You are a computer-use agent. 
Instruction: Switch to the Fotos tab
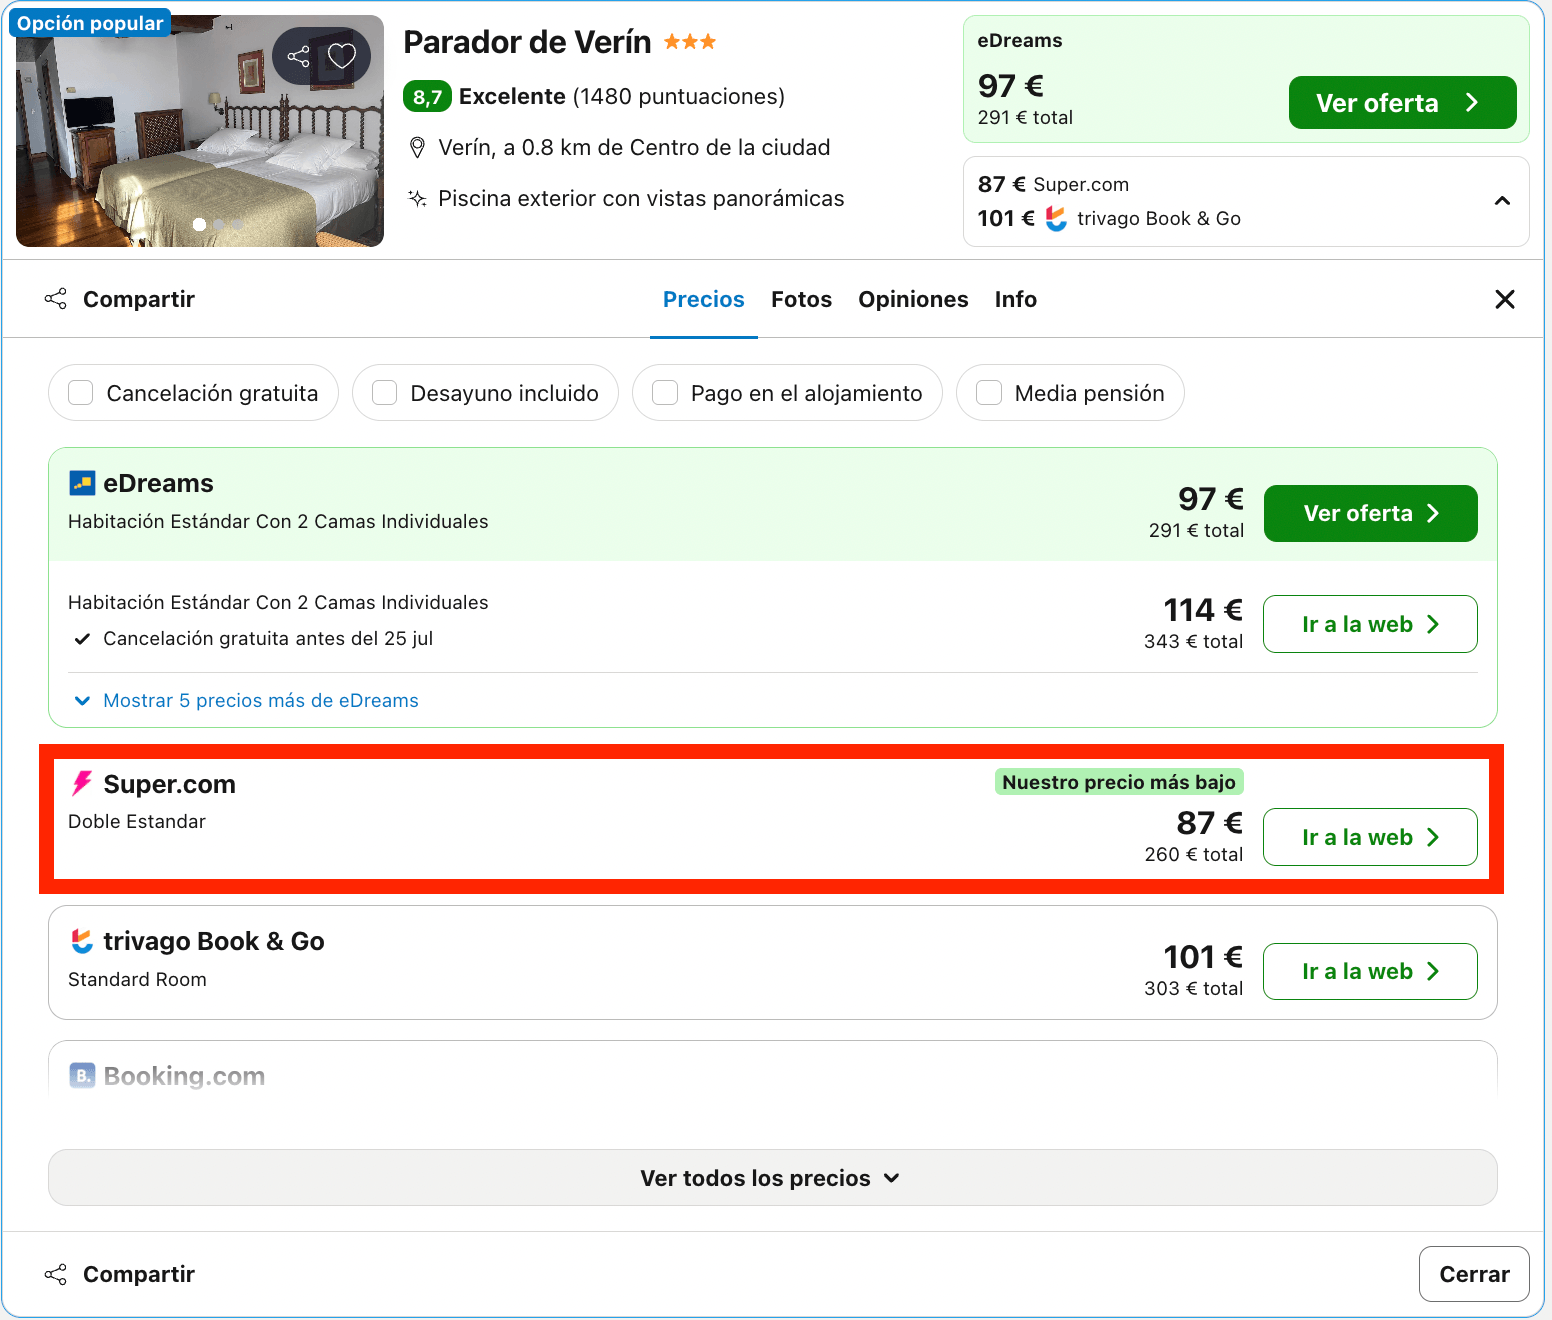pos(801,299)
